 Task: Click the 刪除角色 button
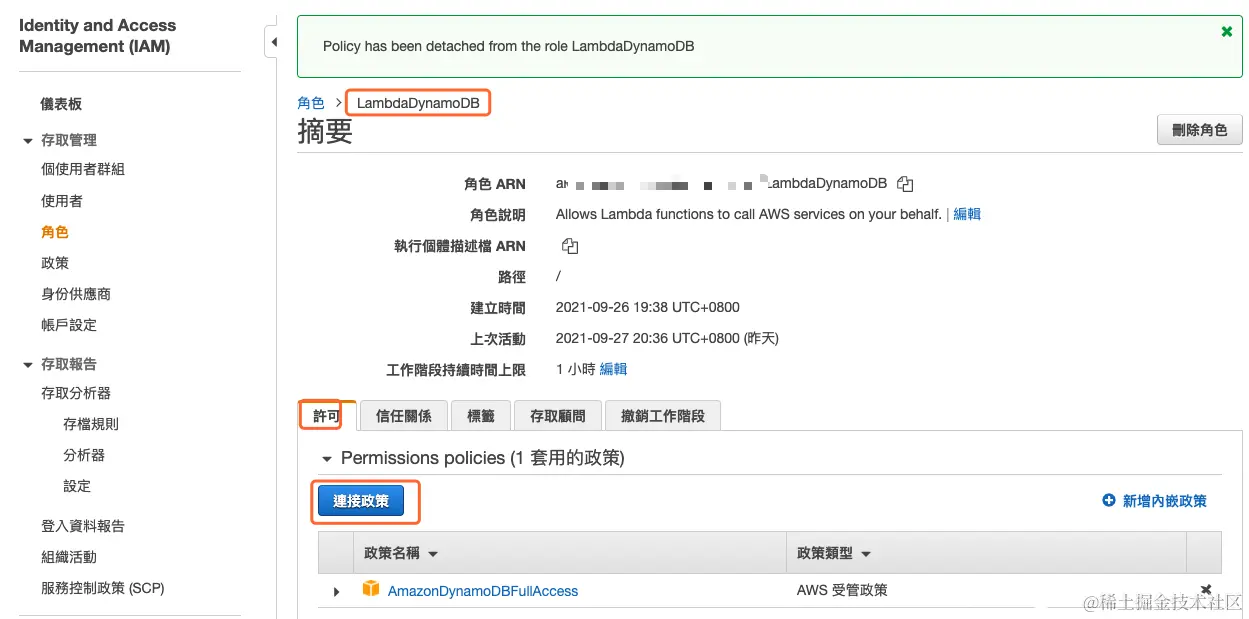pos(1199,130)
